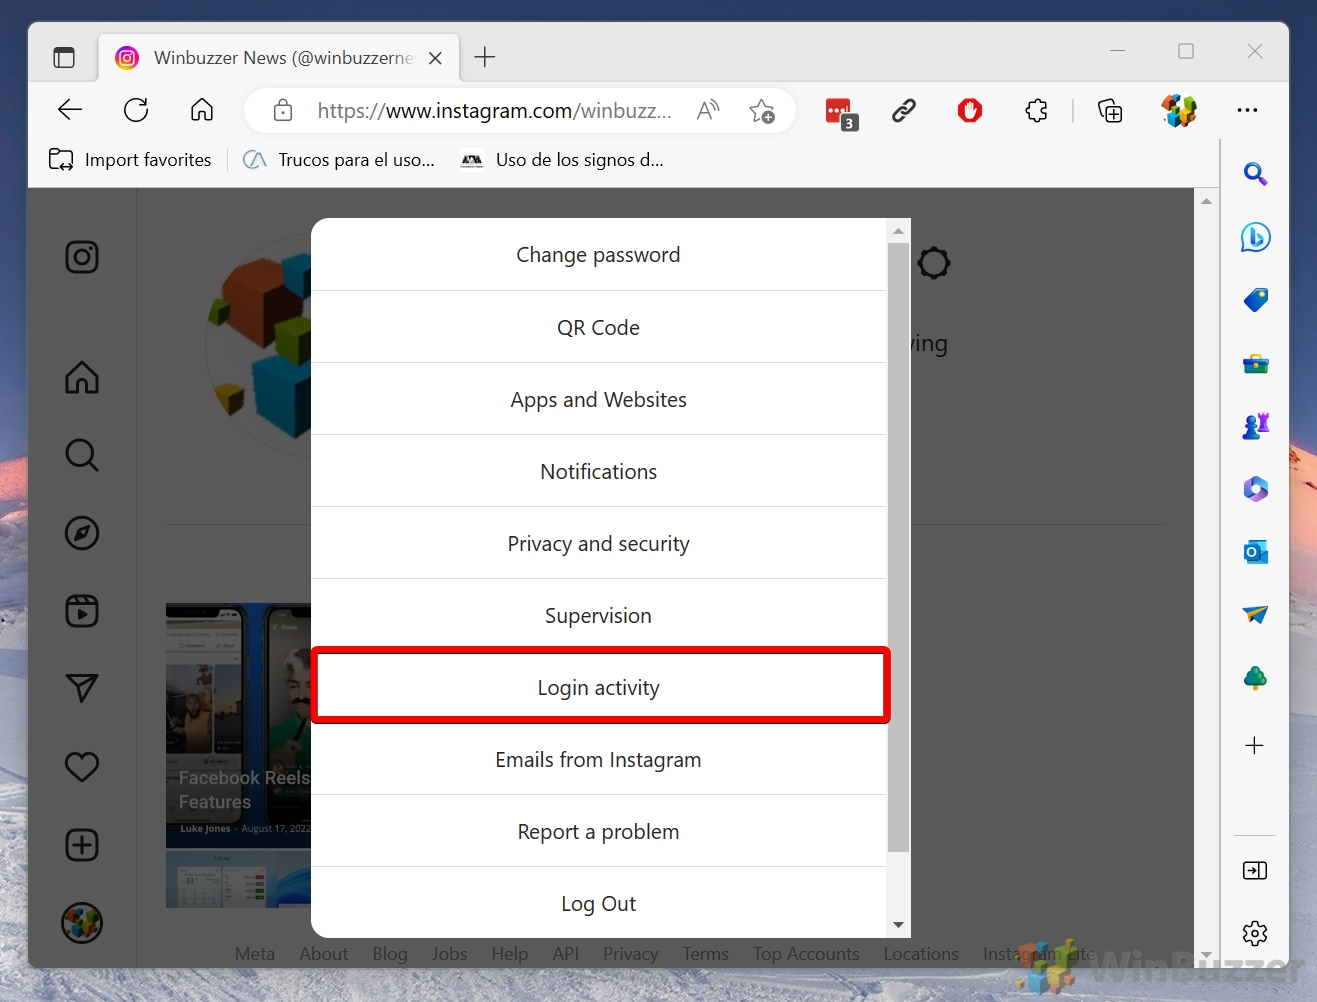
Task: Open Supervision option
Action: coord(598,615)
